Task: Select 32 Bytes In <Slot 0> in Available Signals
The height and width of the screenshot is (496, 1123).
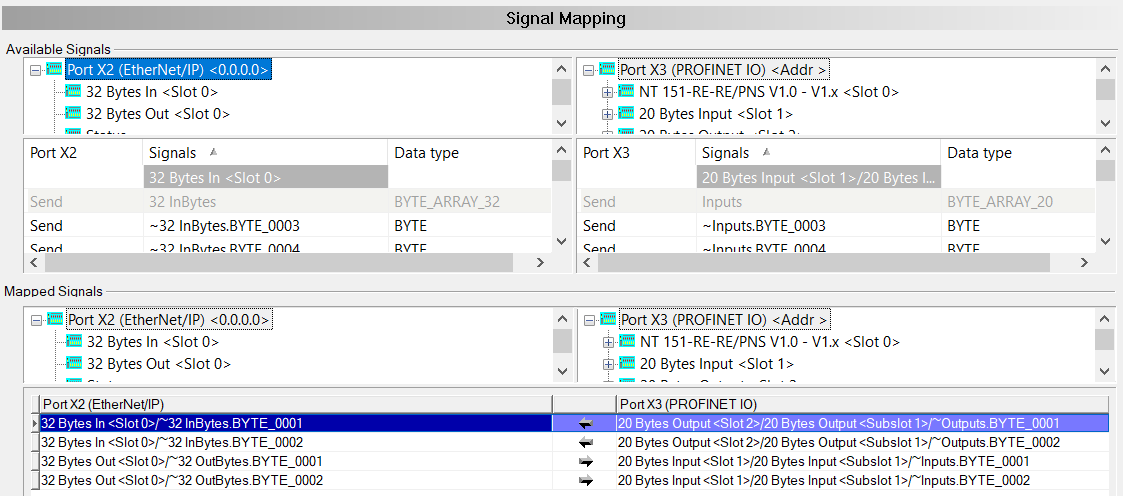Action: pyautogui.click(x=152, y=92)
